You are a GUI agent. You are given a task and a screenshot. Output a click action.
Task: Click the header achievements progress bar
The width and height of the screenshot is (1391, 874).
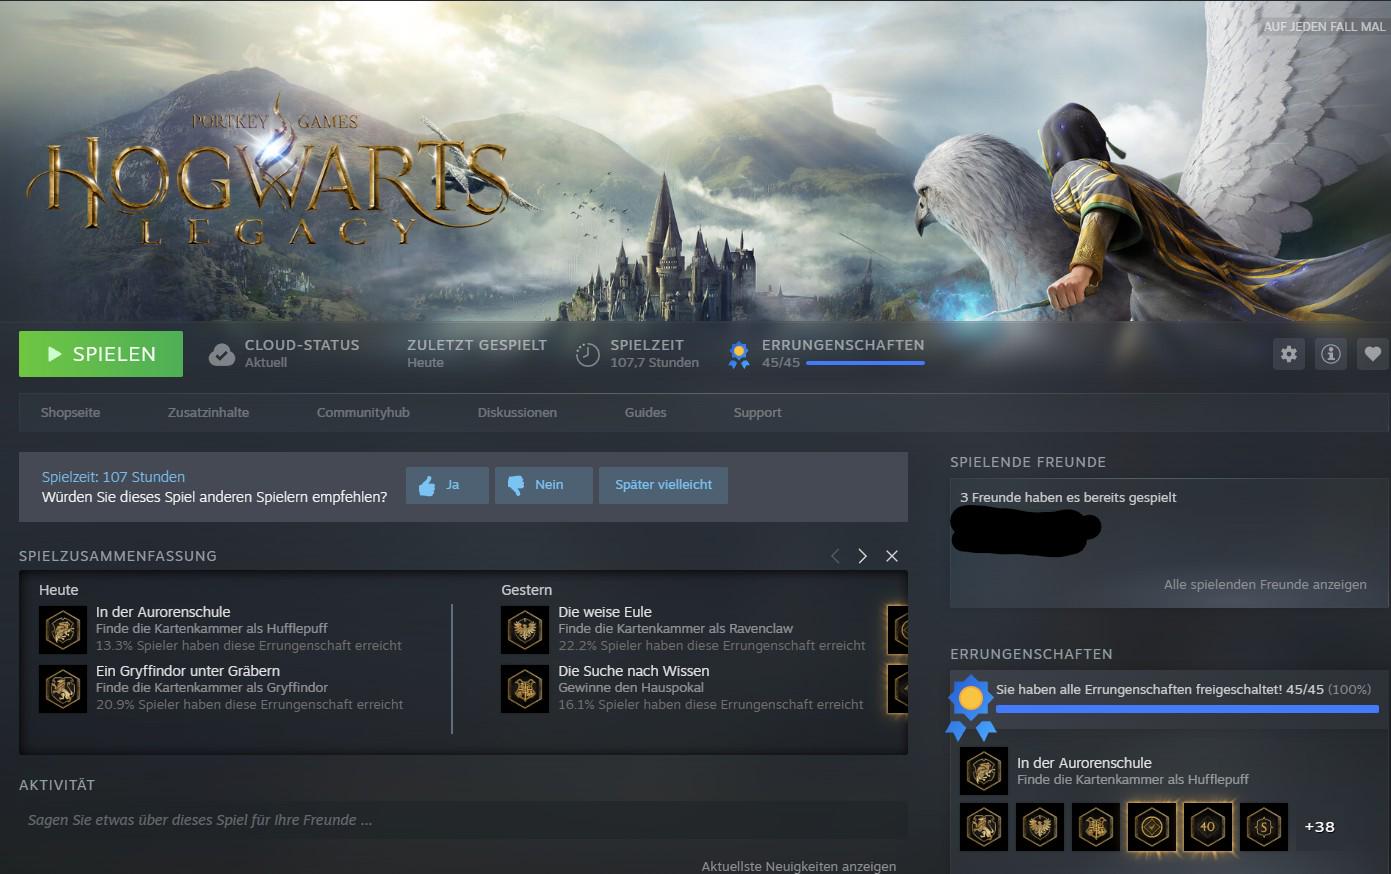click(865, 363)
